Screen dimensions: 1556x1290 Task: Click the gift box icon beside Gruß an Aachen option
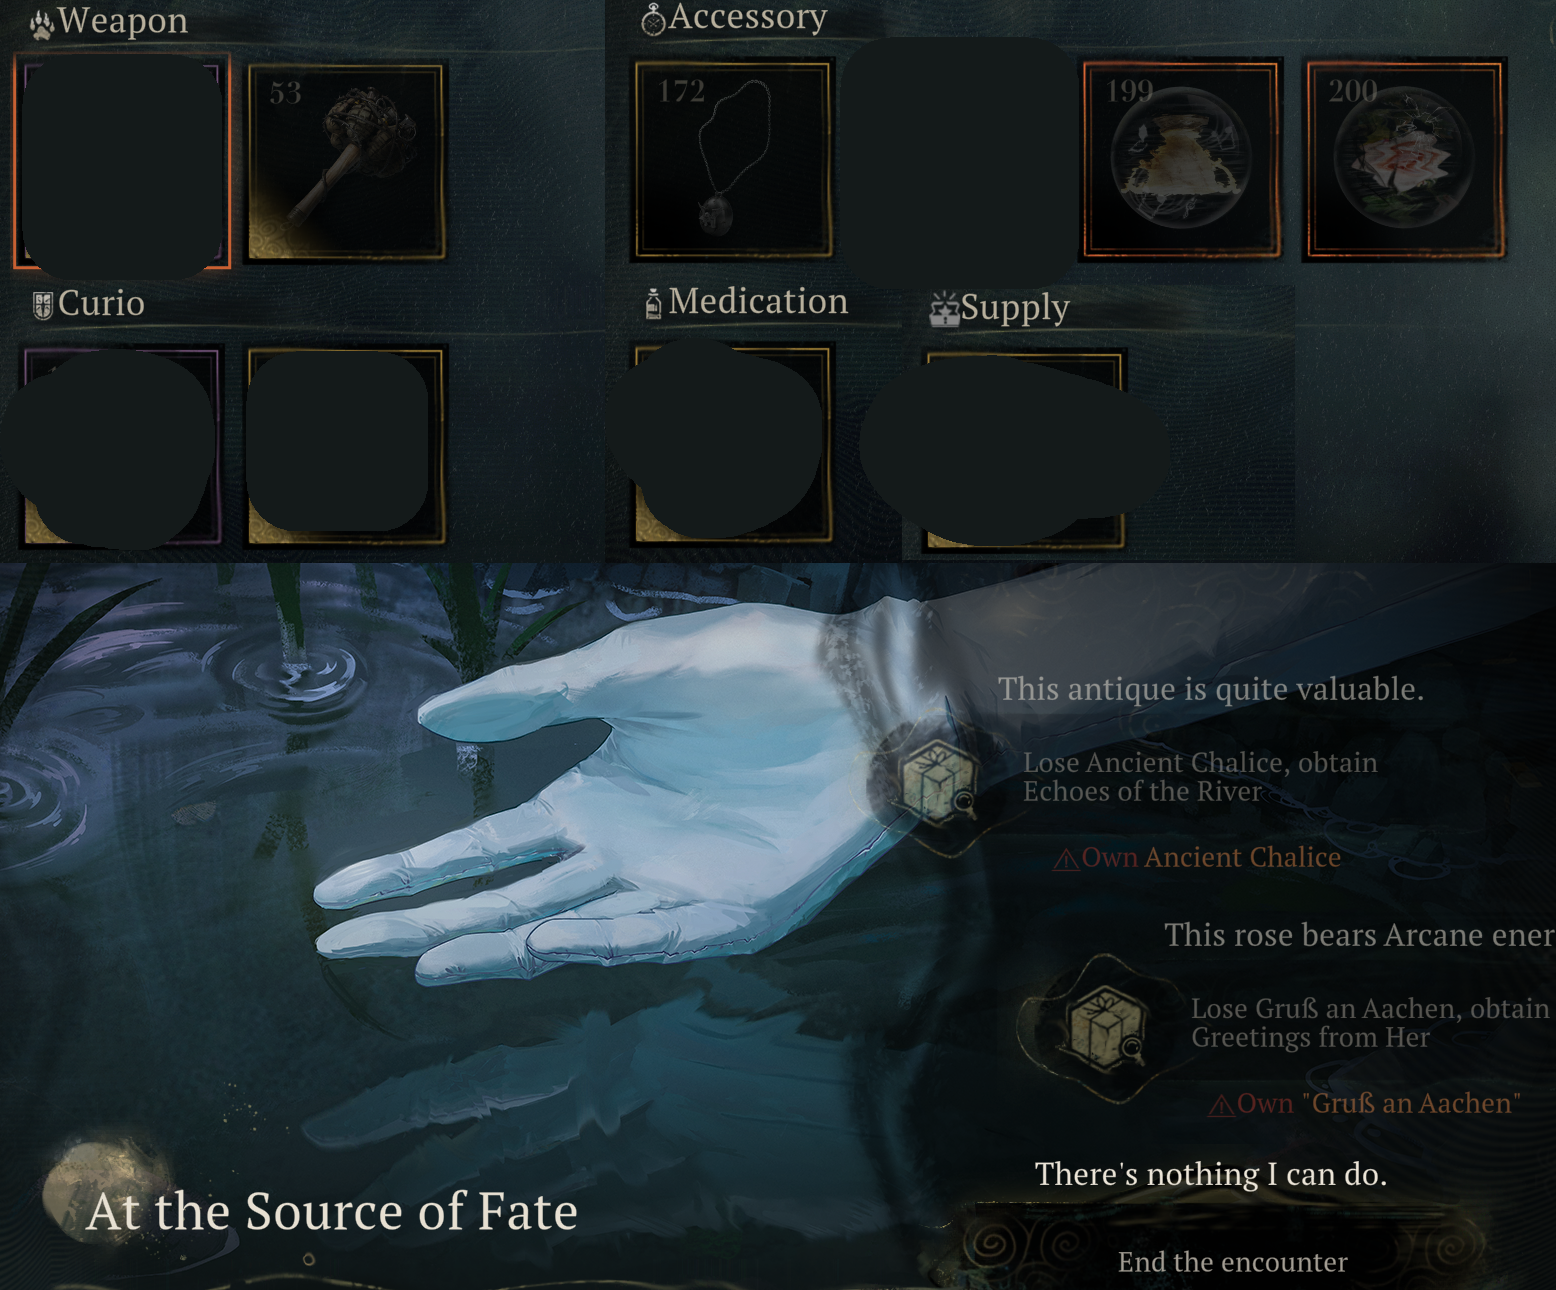[1106, 1026]
